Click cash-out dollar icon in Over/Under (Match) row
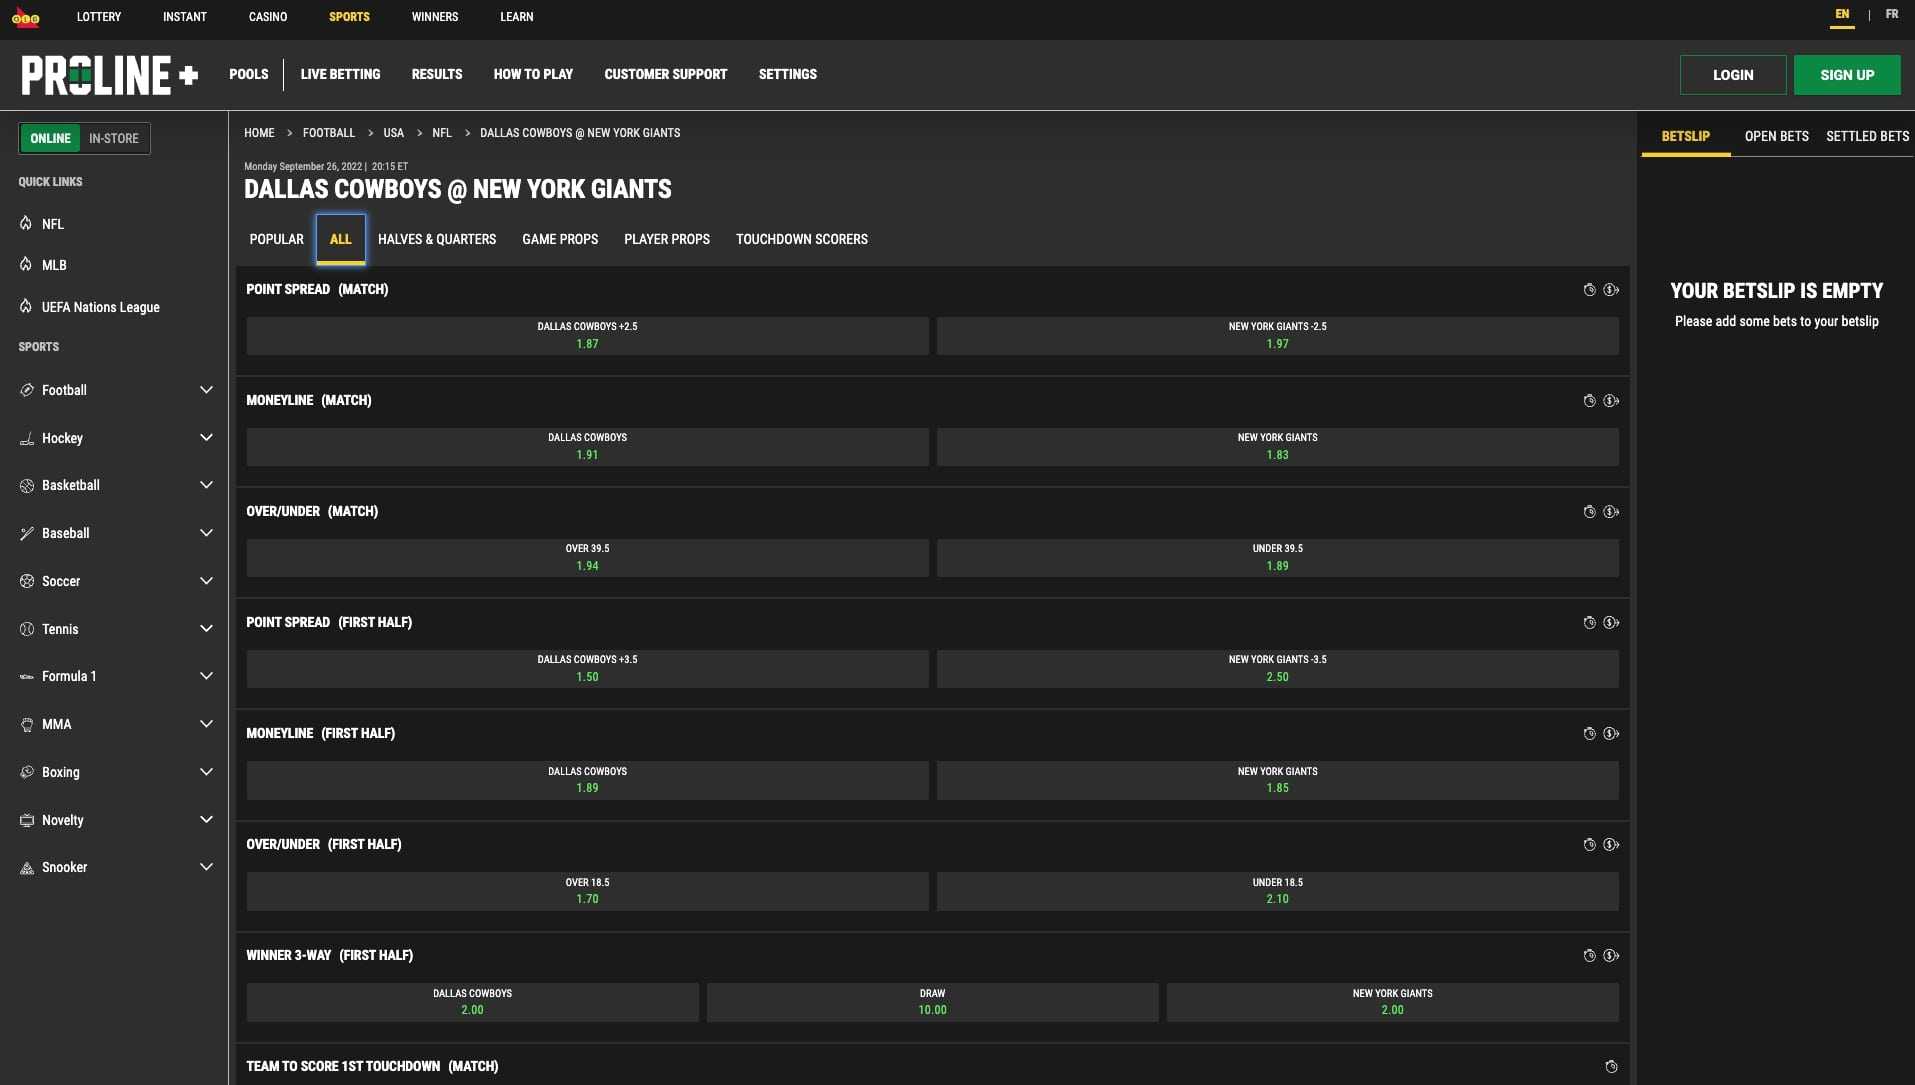The image size is (1915, 1085). (x=1611, y=512)
